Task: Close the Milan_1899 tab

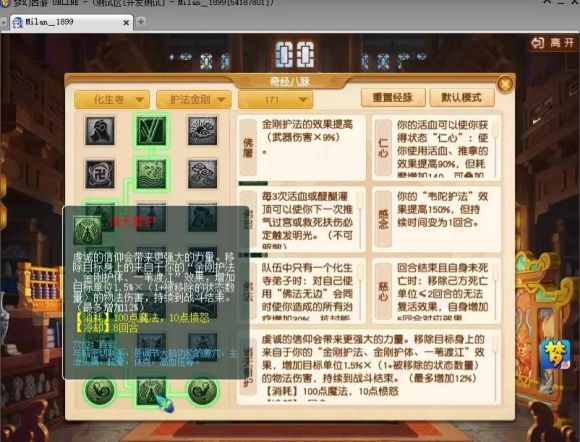Action: click(126, 23)
